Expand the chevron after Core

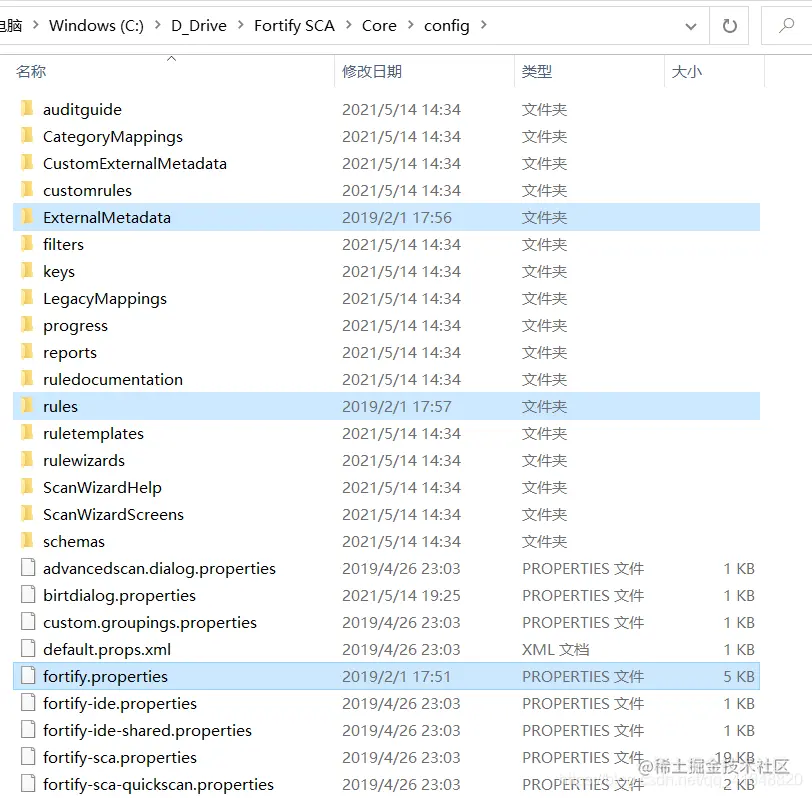pyautogui.click(x=410, y=25)
